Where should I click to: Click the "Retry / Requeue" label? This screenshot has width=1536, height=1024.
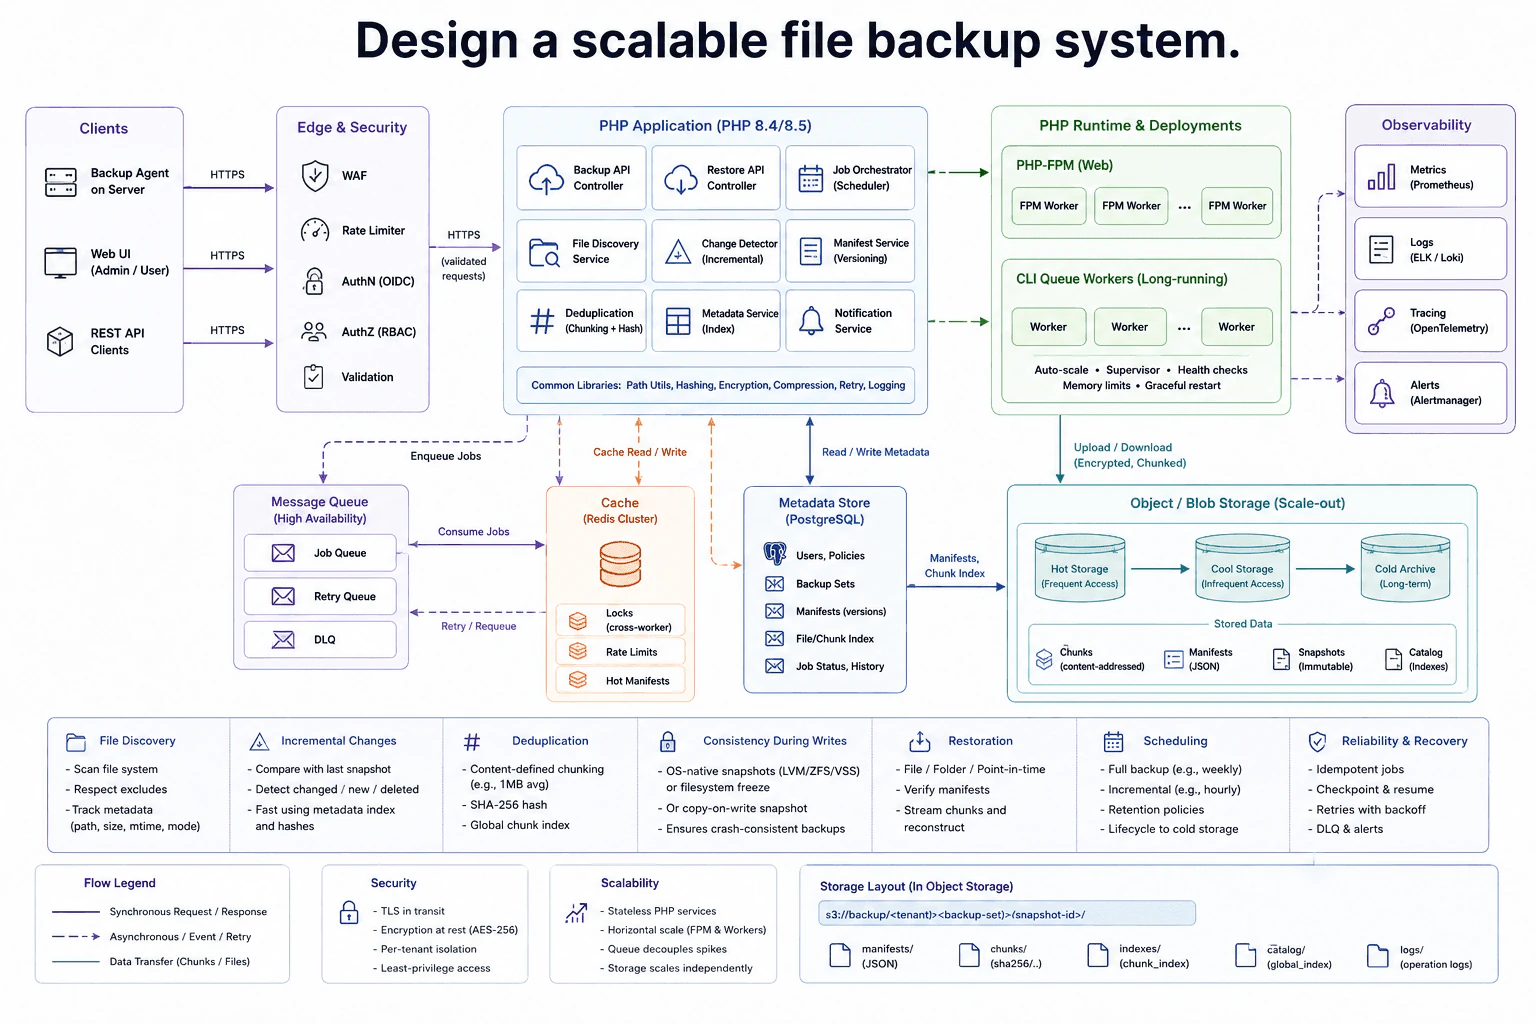(x=479, y=626)
